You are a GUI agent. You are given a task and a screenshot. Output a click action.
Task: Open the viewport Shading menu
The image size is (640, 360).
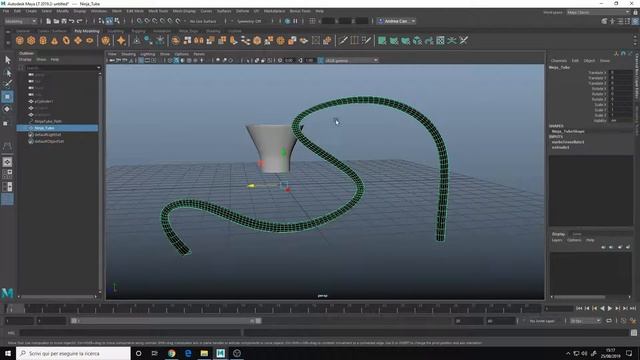129,54
